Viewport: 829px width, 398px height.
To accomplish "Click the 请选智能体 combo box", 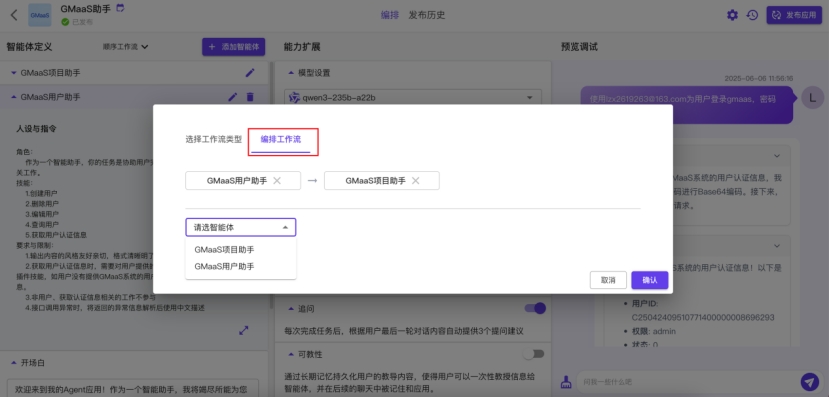I will 241,227.
